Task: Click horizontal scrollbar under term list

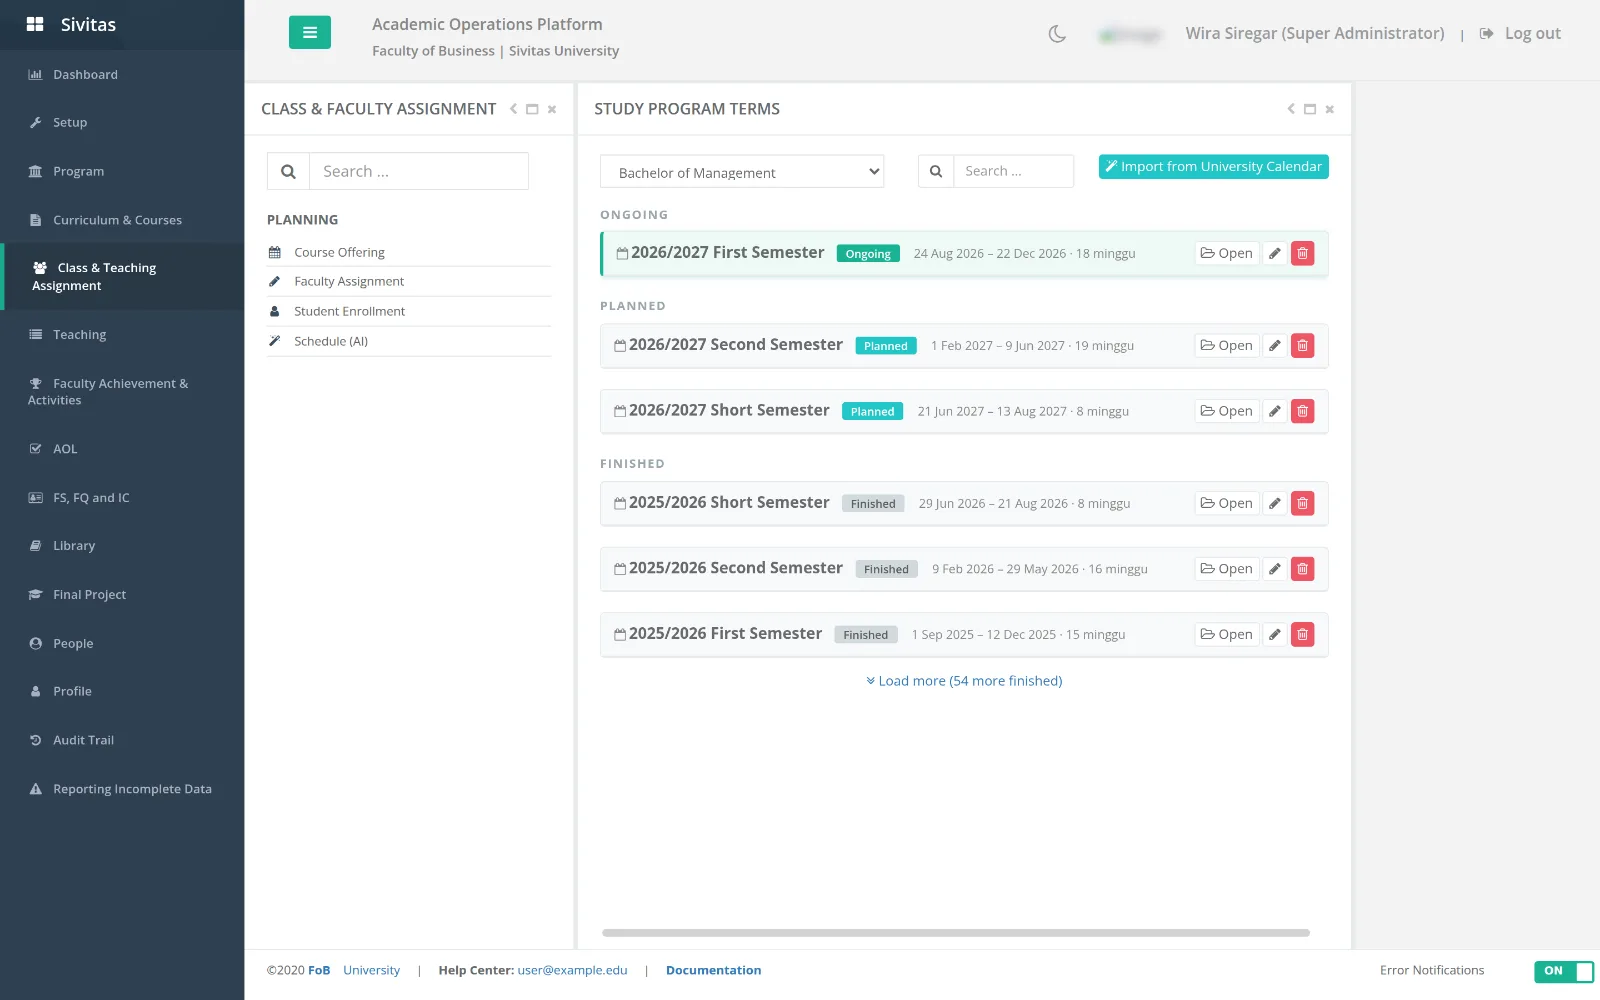Action: (x=956, y=933)
